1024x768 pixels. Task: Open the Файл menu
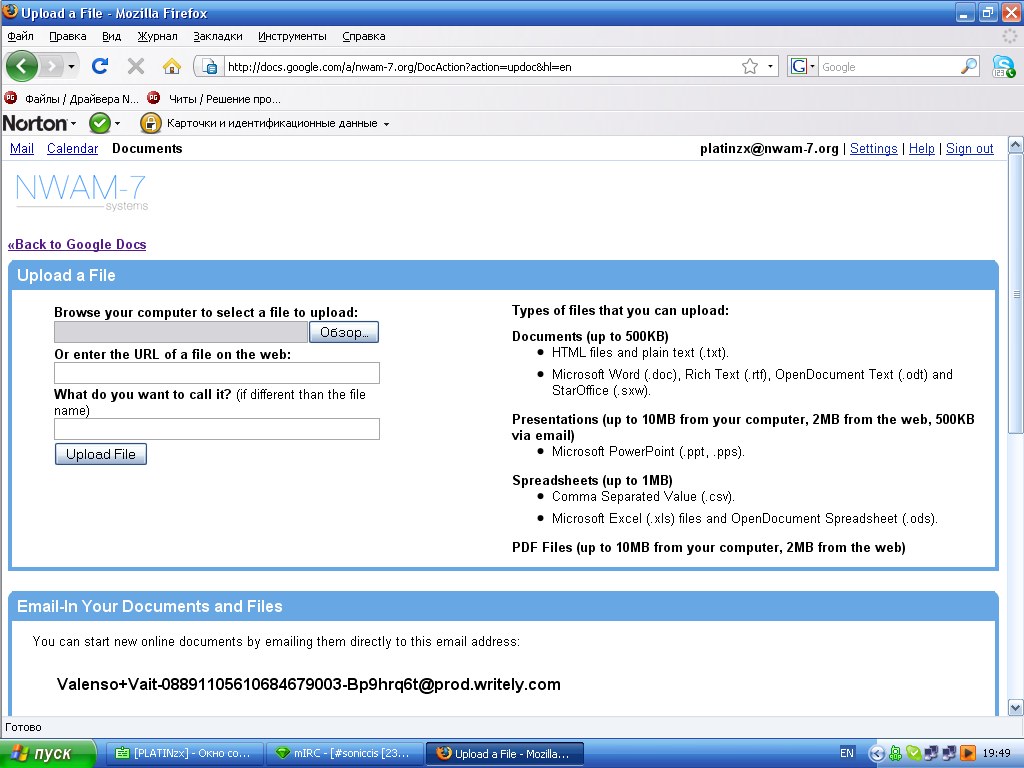click(x=20, y=37)
